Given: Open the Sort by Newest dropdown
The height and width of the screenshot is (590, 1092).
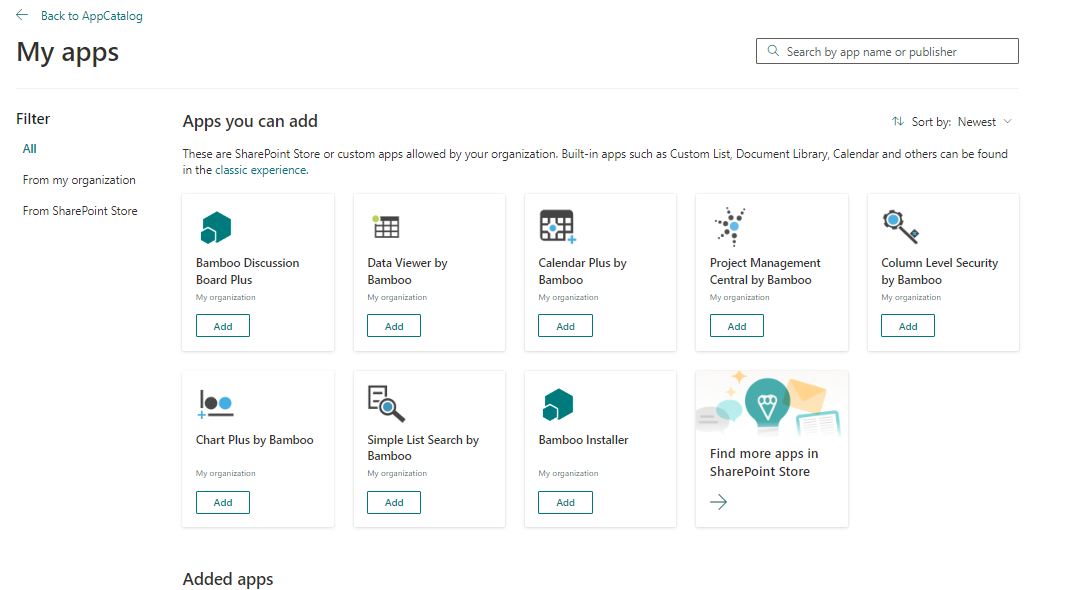Looking at the screenshot, I should [x=952, y=121].
